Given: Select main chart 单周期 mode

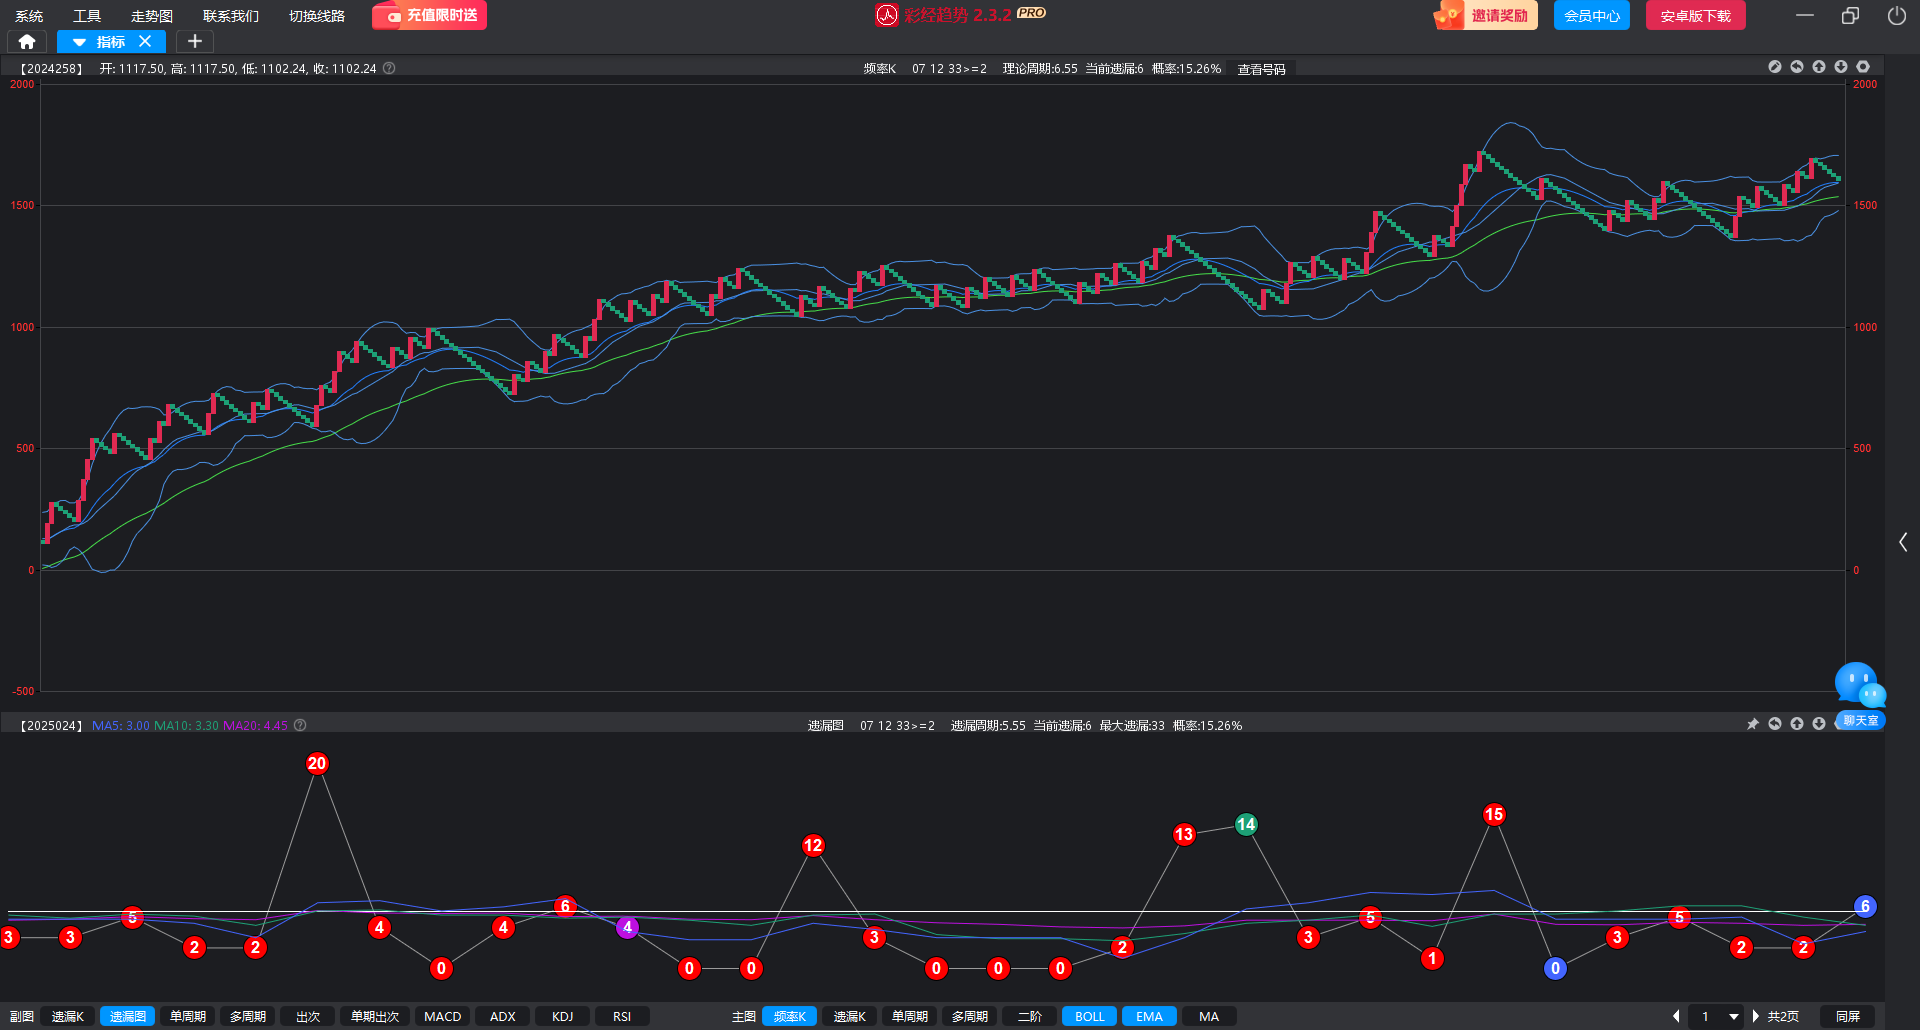Looking at the screenshot, I should (910, 1016).
